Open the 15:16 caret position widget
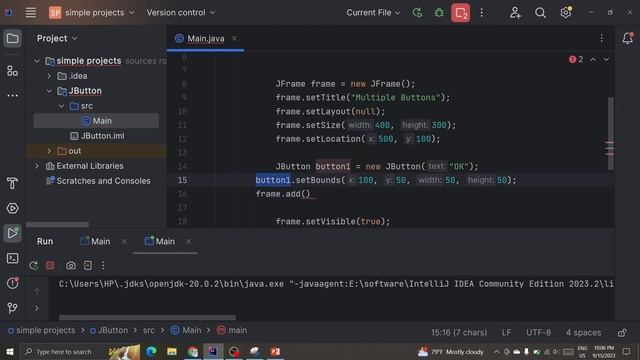Screen dimensions: 640x360 click(459, 333)
